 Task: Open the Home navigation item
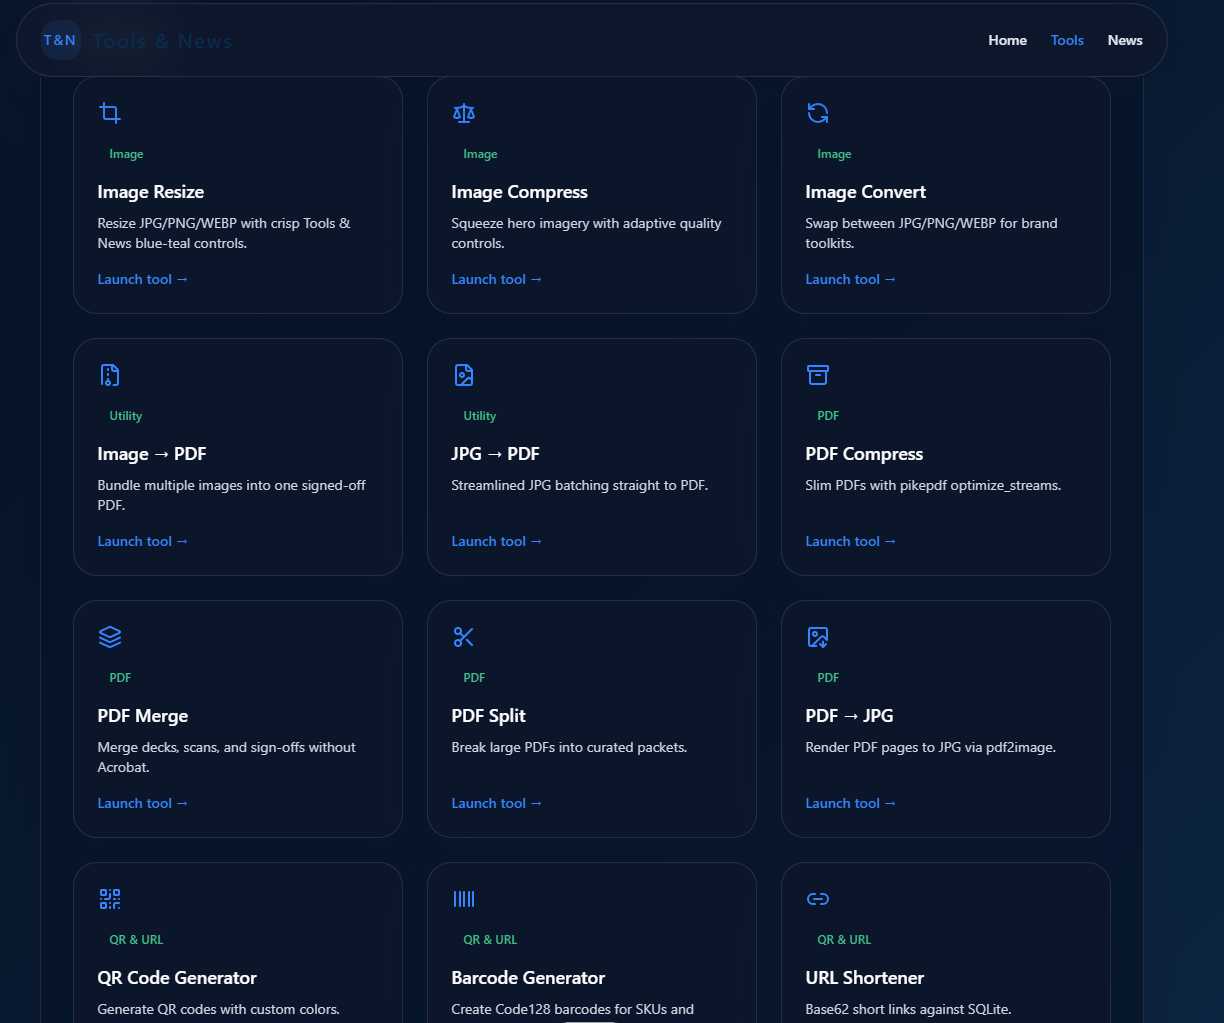[x=1007, y=40]
